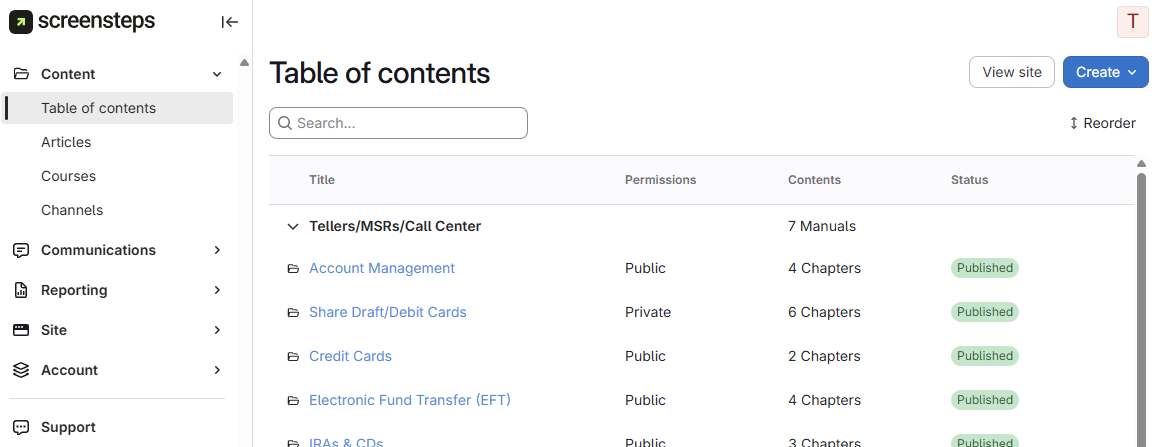Click the Communications chat icon
This screenshot has width=1158, height=447.
[21, 250]
